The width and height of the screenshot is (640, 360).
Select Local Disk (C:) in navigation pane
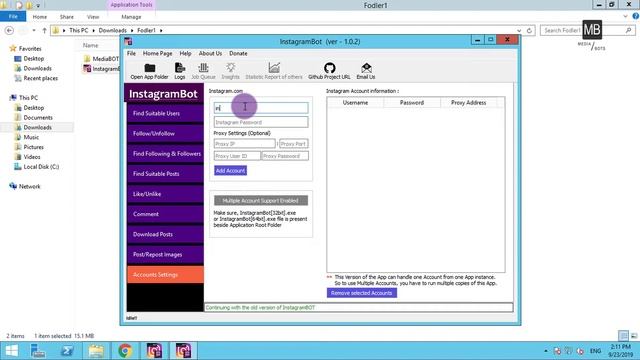(x=41, y=167)
